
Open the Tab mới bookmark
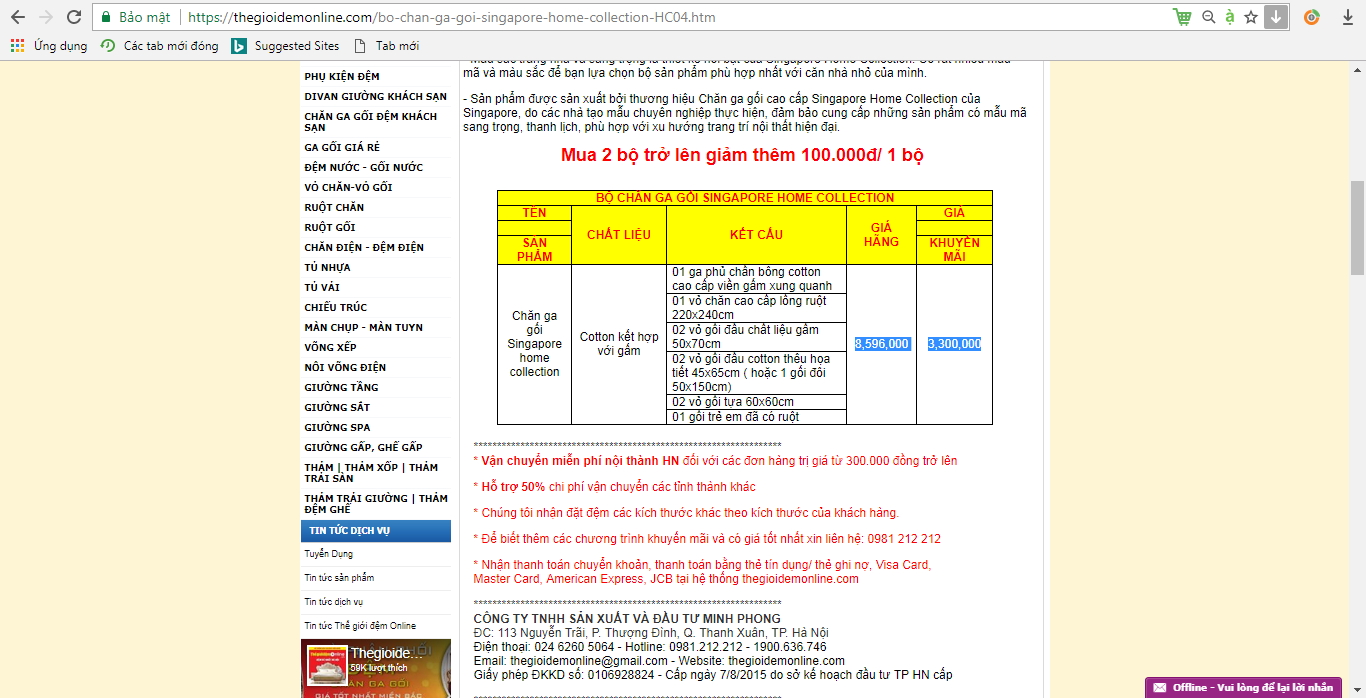pyautogui.click(x=387, y=46)
